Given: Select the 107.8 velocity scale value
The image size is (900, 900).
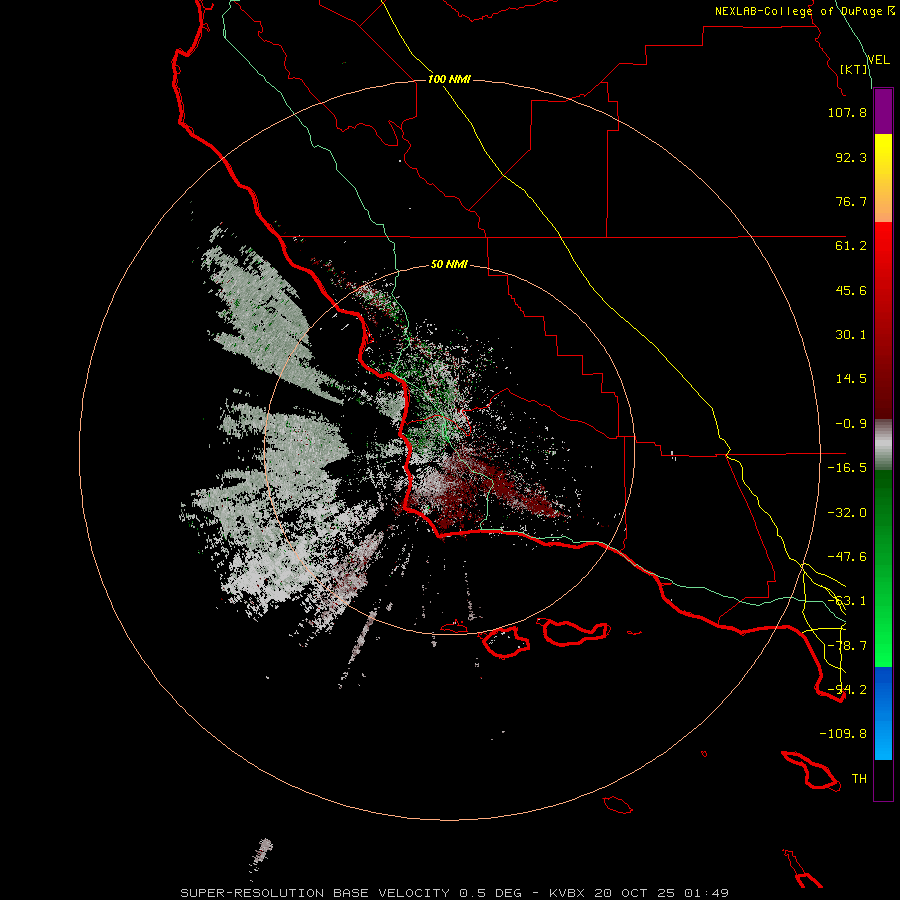Looking at the screenshot, I should (x=847, y=112).
